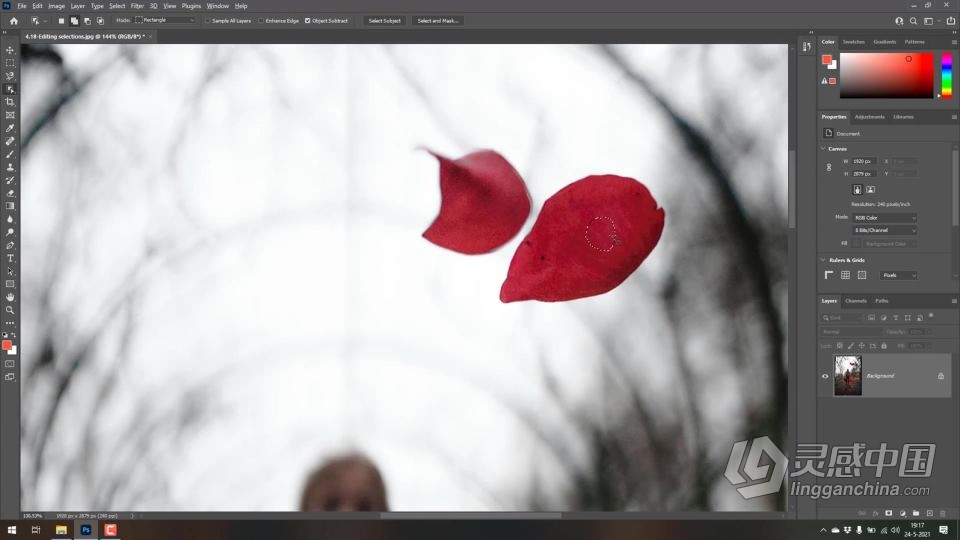Enable Enhance Edge checkbox

(x=261, y=21)
